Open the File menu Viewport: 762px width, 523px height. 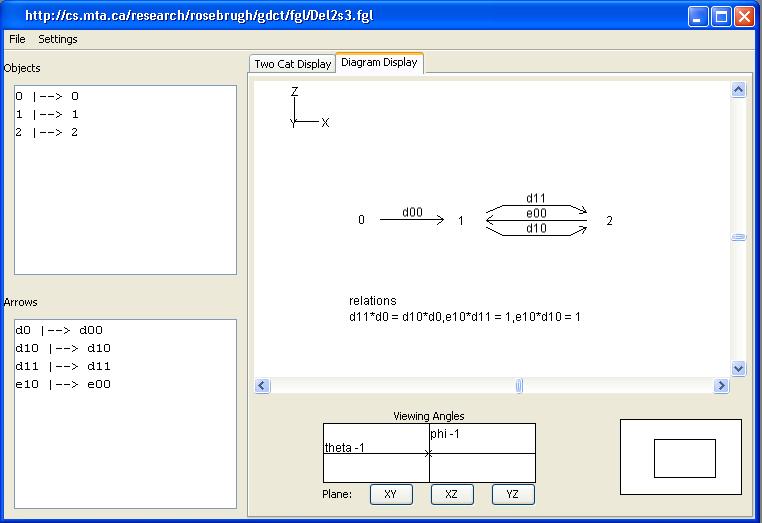(x=17, y=39)
